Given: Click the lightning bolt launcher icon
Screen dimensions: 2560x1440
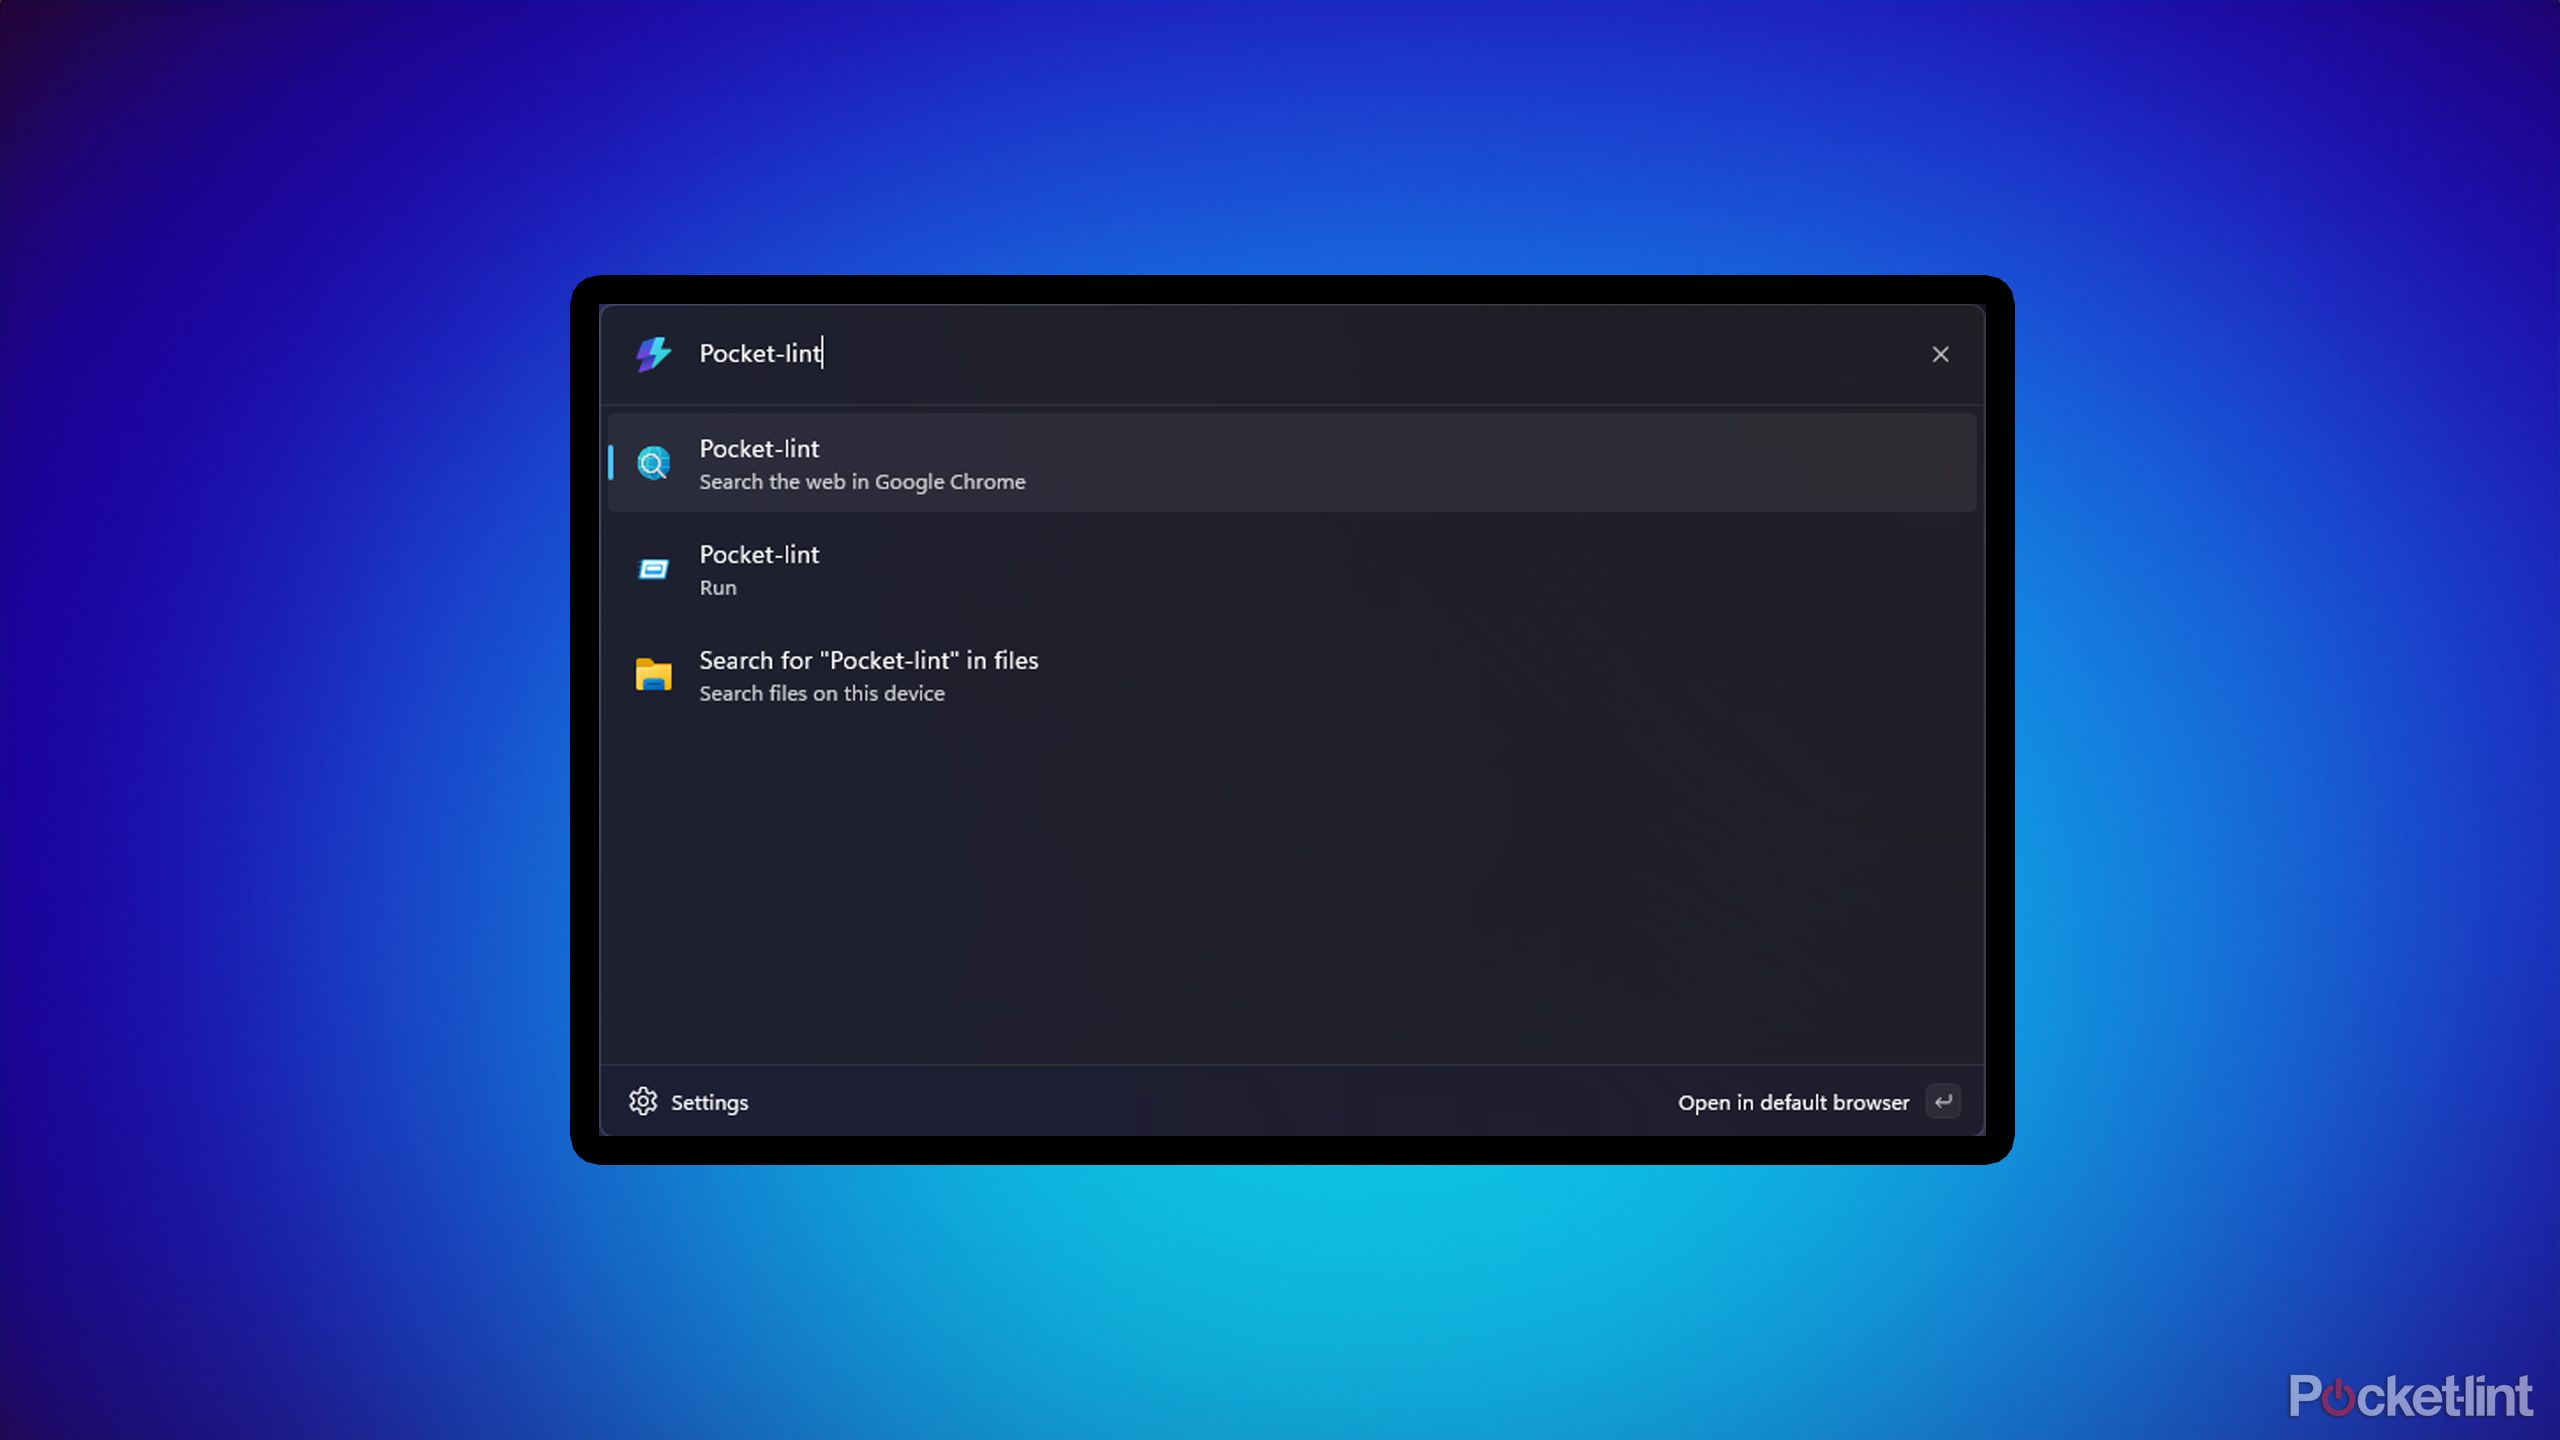Looking at the screenshot, I should click(653, 354).
